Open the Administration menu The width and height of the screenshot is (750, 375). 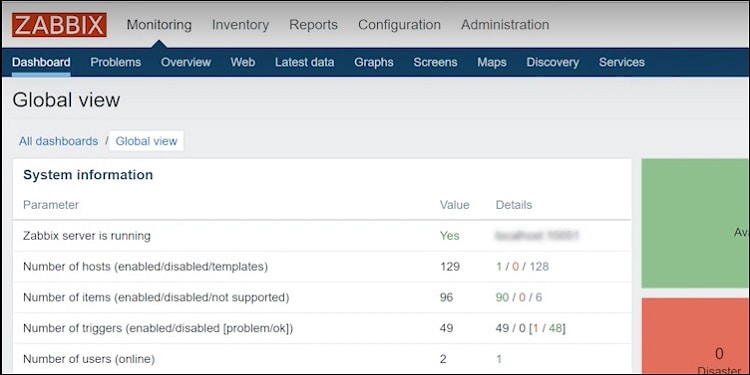click(x=505, y=25)
